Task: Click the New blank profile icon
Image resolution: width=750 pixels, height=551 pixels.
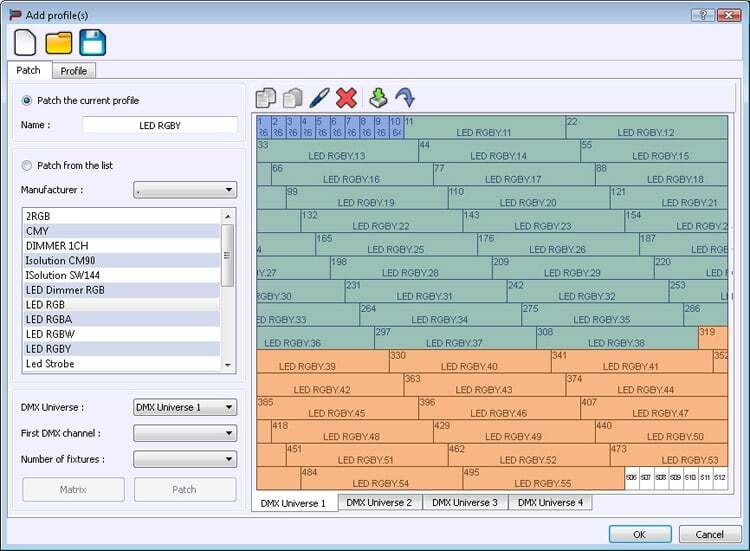Action: tap(25, 43)
